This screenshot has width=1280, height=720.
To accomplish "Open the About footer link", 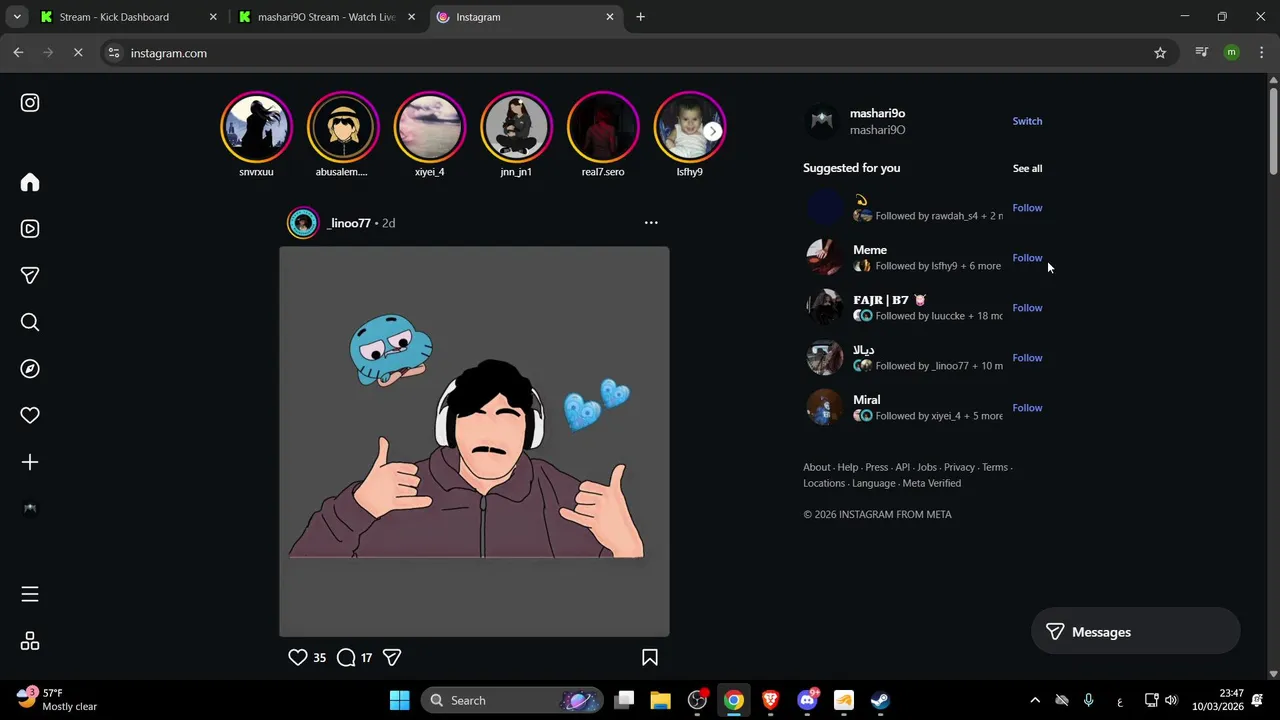I will pos(816,467).
